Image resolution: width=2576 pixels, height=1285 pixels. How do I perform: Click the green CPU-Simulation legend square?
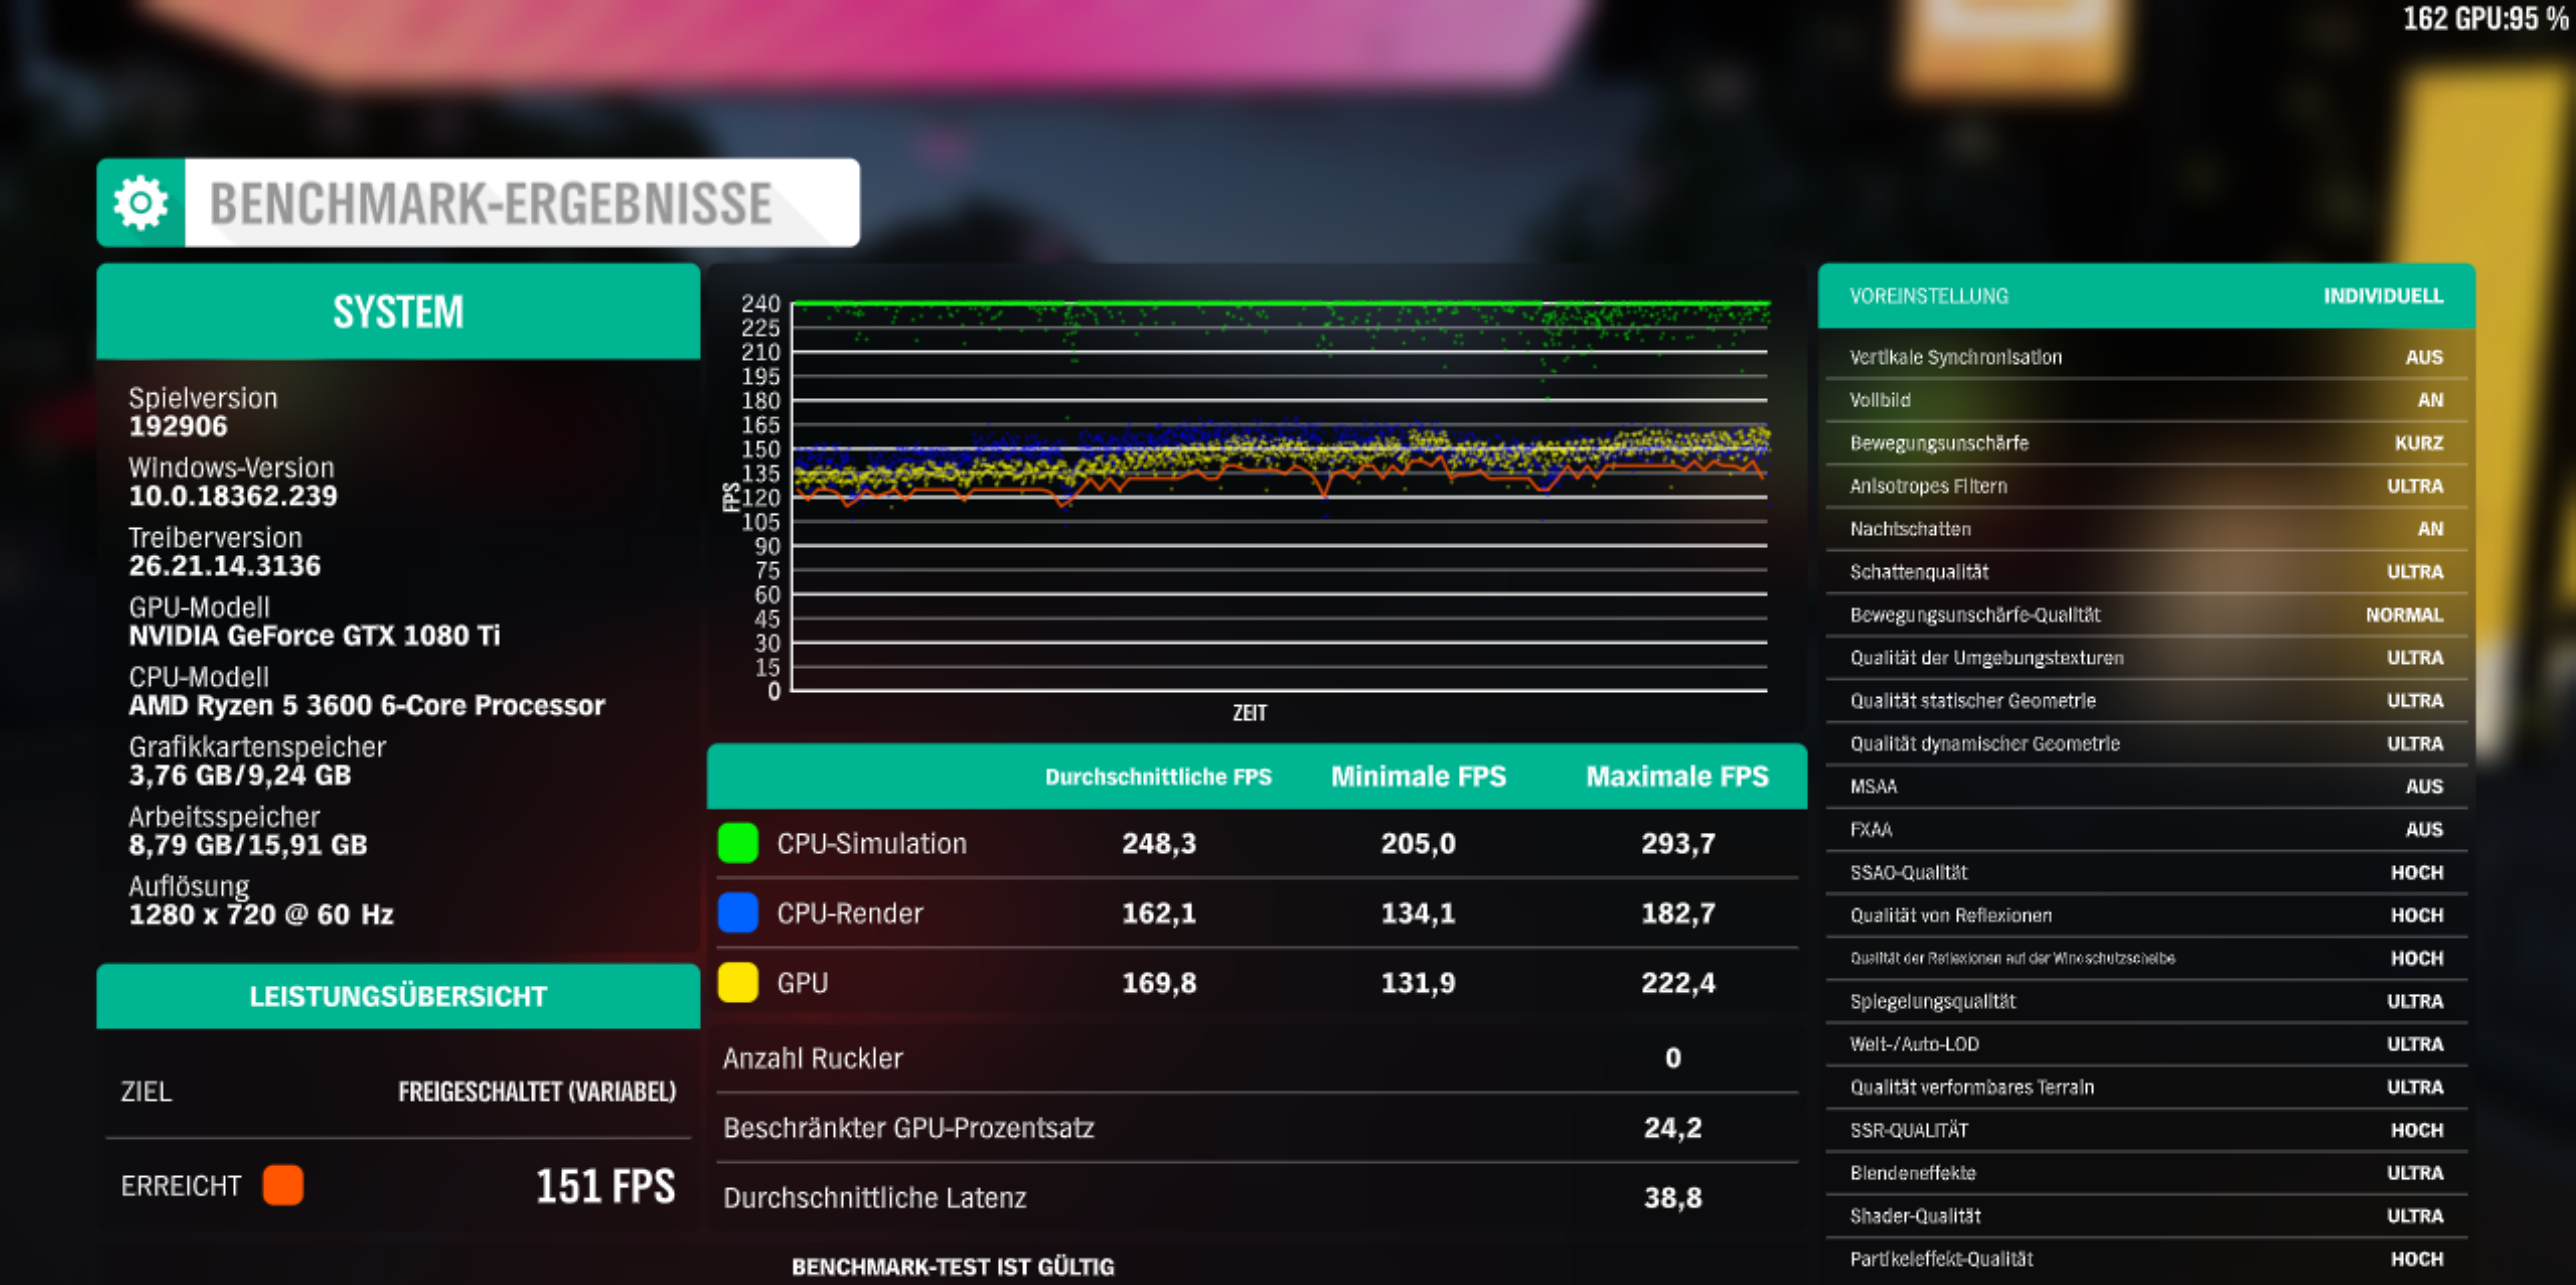(x=738, y=843)
